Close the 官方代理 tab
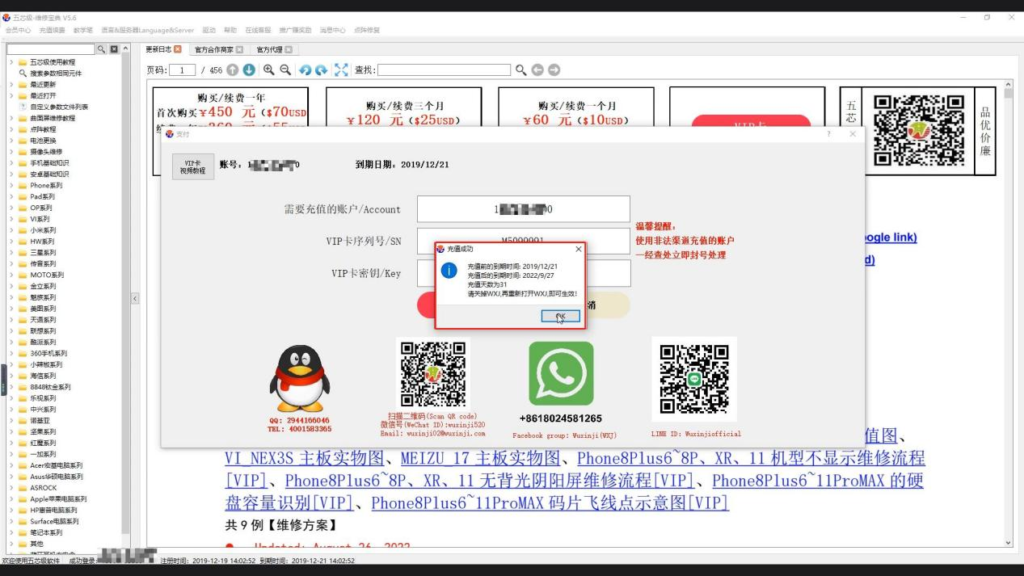 [289, 50]
